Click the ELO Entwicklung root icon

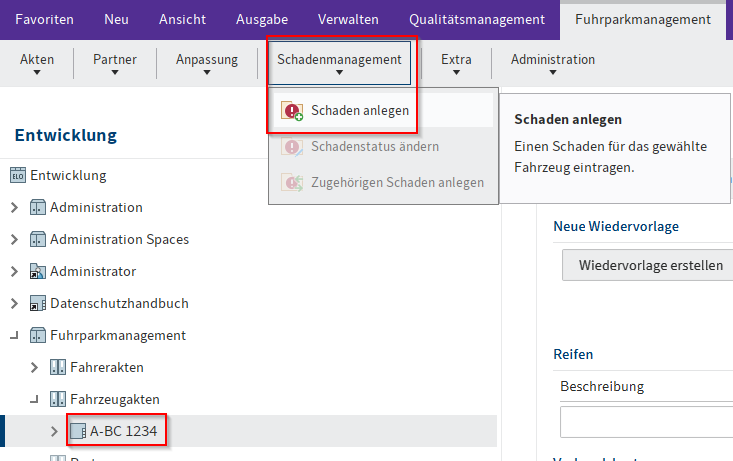coord(18,175)
